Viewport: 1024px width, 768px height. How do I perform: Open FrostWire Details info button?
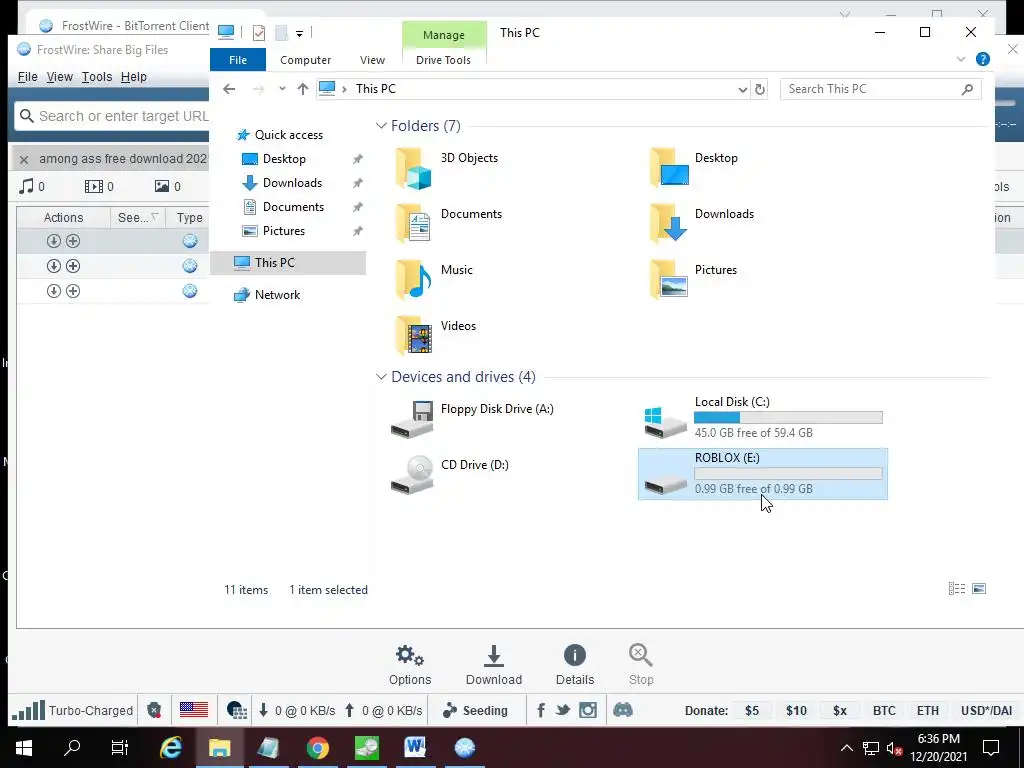pyautogui.click(x=575, y=665)
